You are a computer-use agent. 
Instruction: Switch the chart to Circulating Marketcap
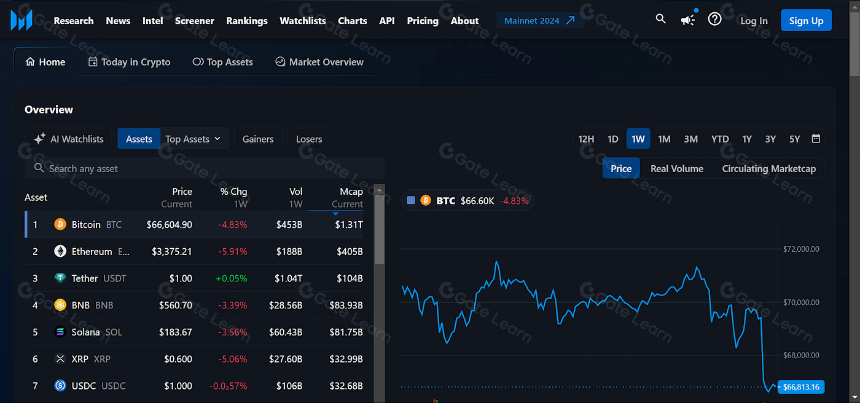pos(769,168)
